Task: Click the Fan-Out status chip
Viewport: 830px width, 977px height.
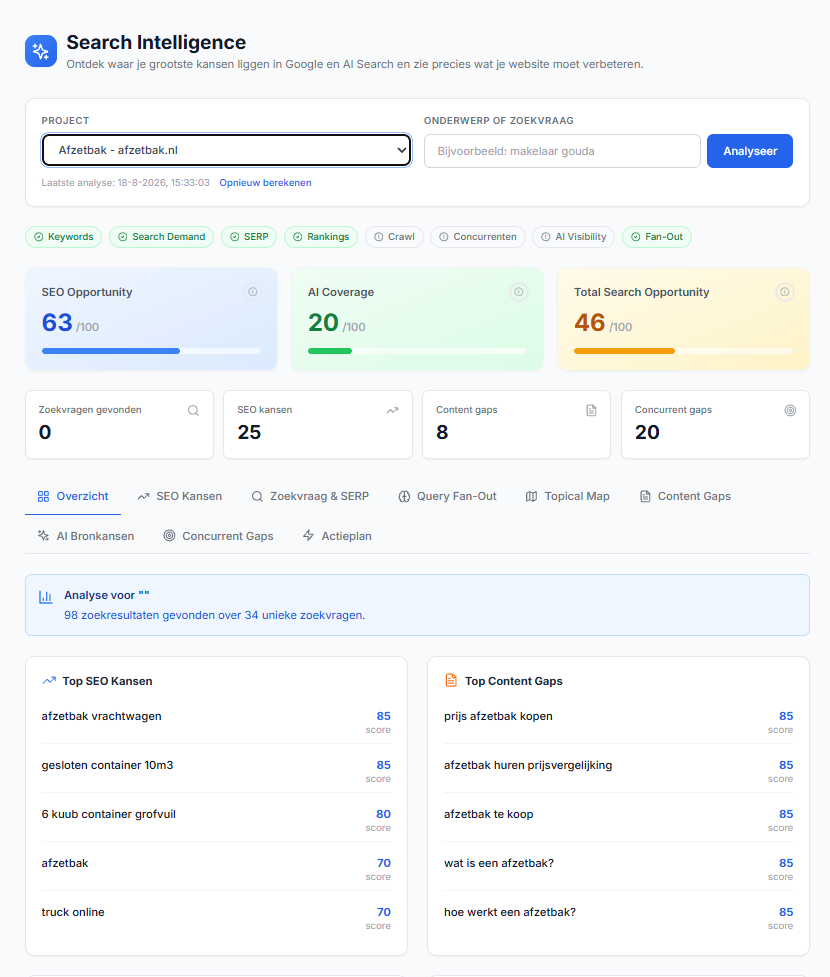Action: [x=657, y=237]
